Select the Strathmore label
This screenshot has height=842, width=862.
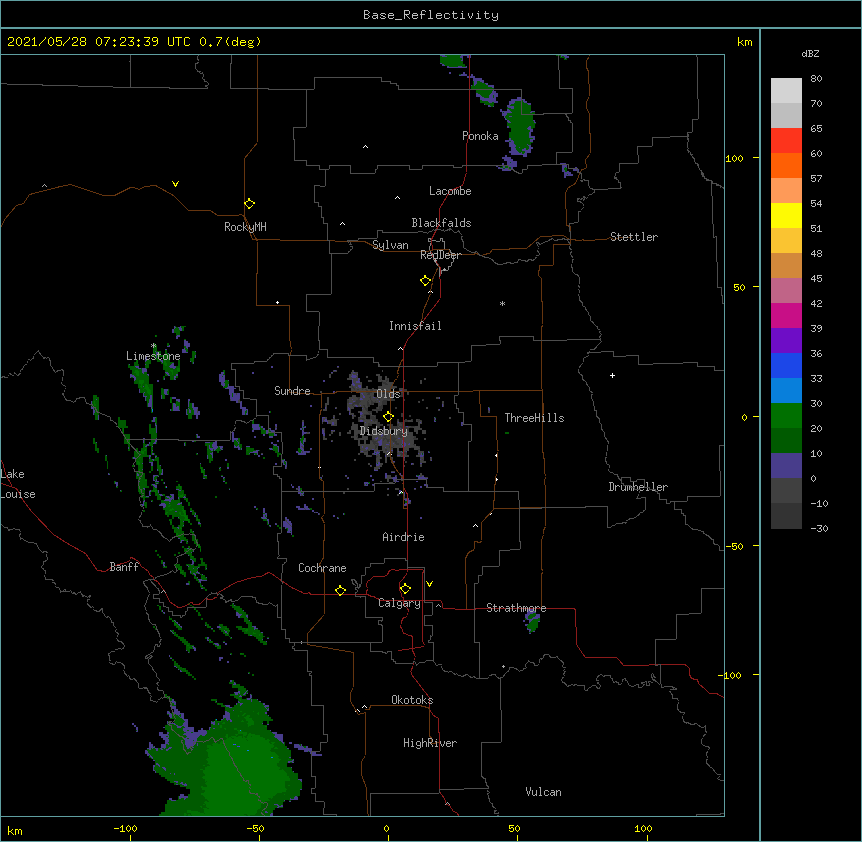point(516,608)
